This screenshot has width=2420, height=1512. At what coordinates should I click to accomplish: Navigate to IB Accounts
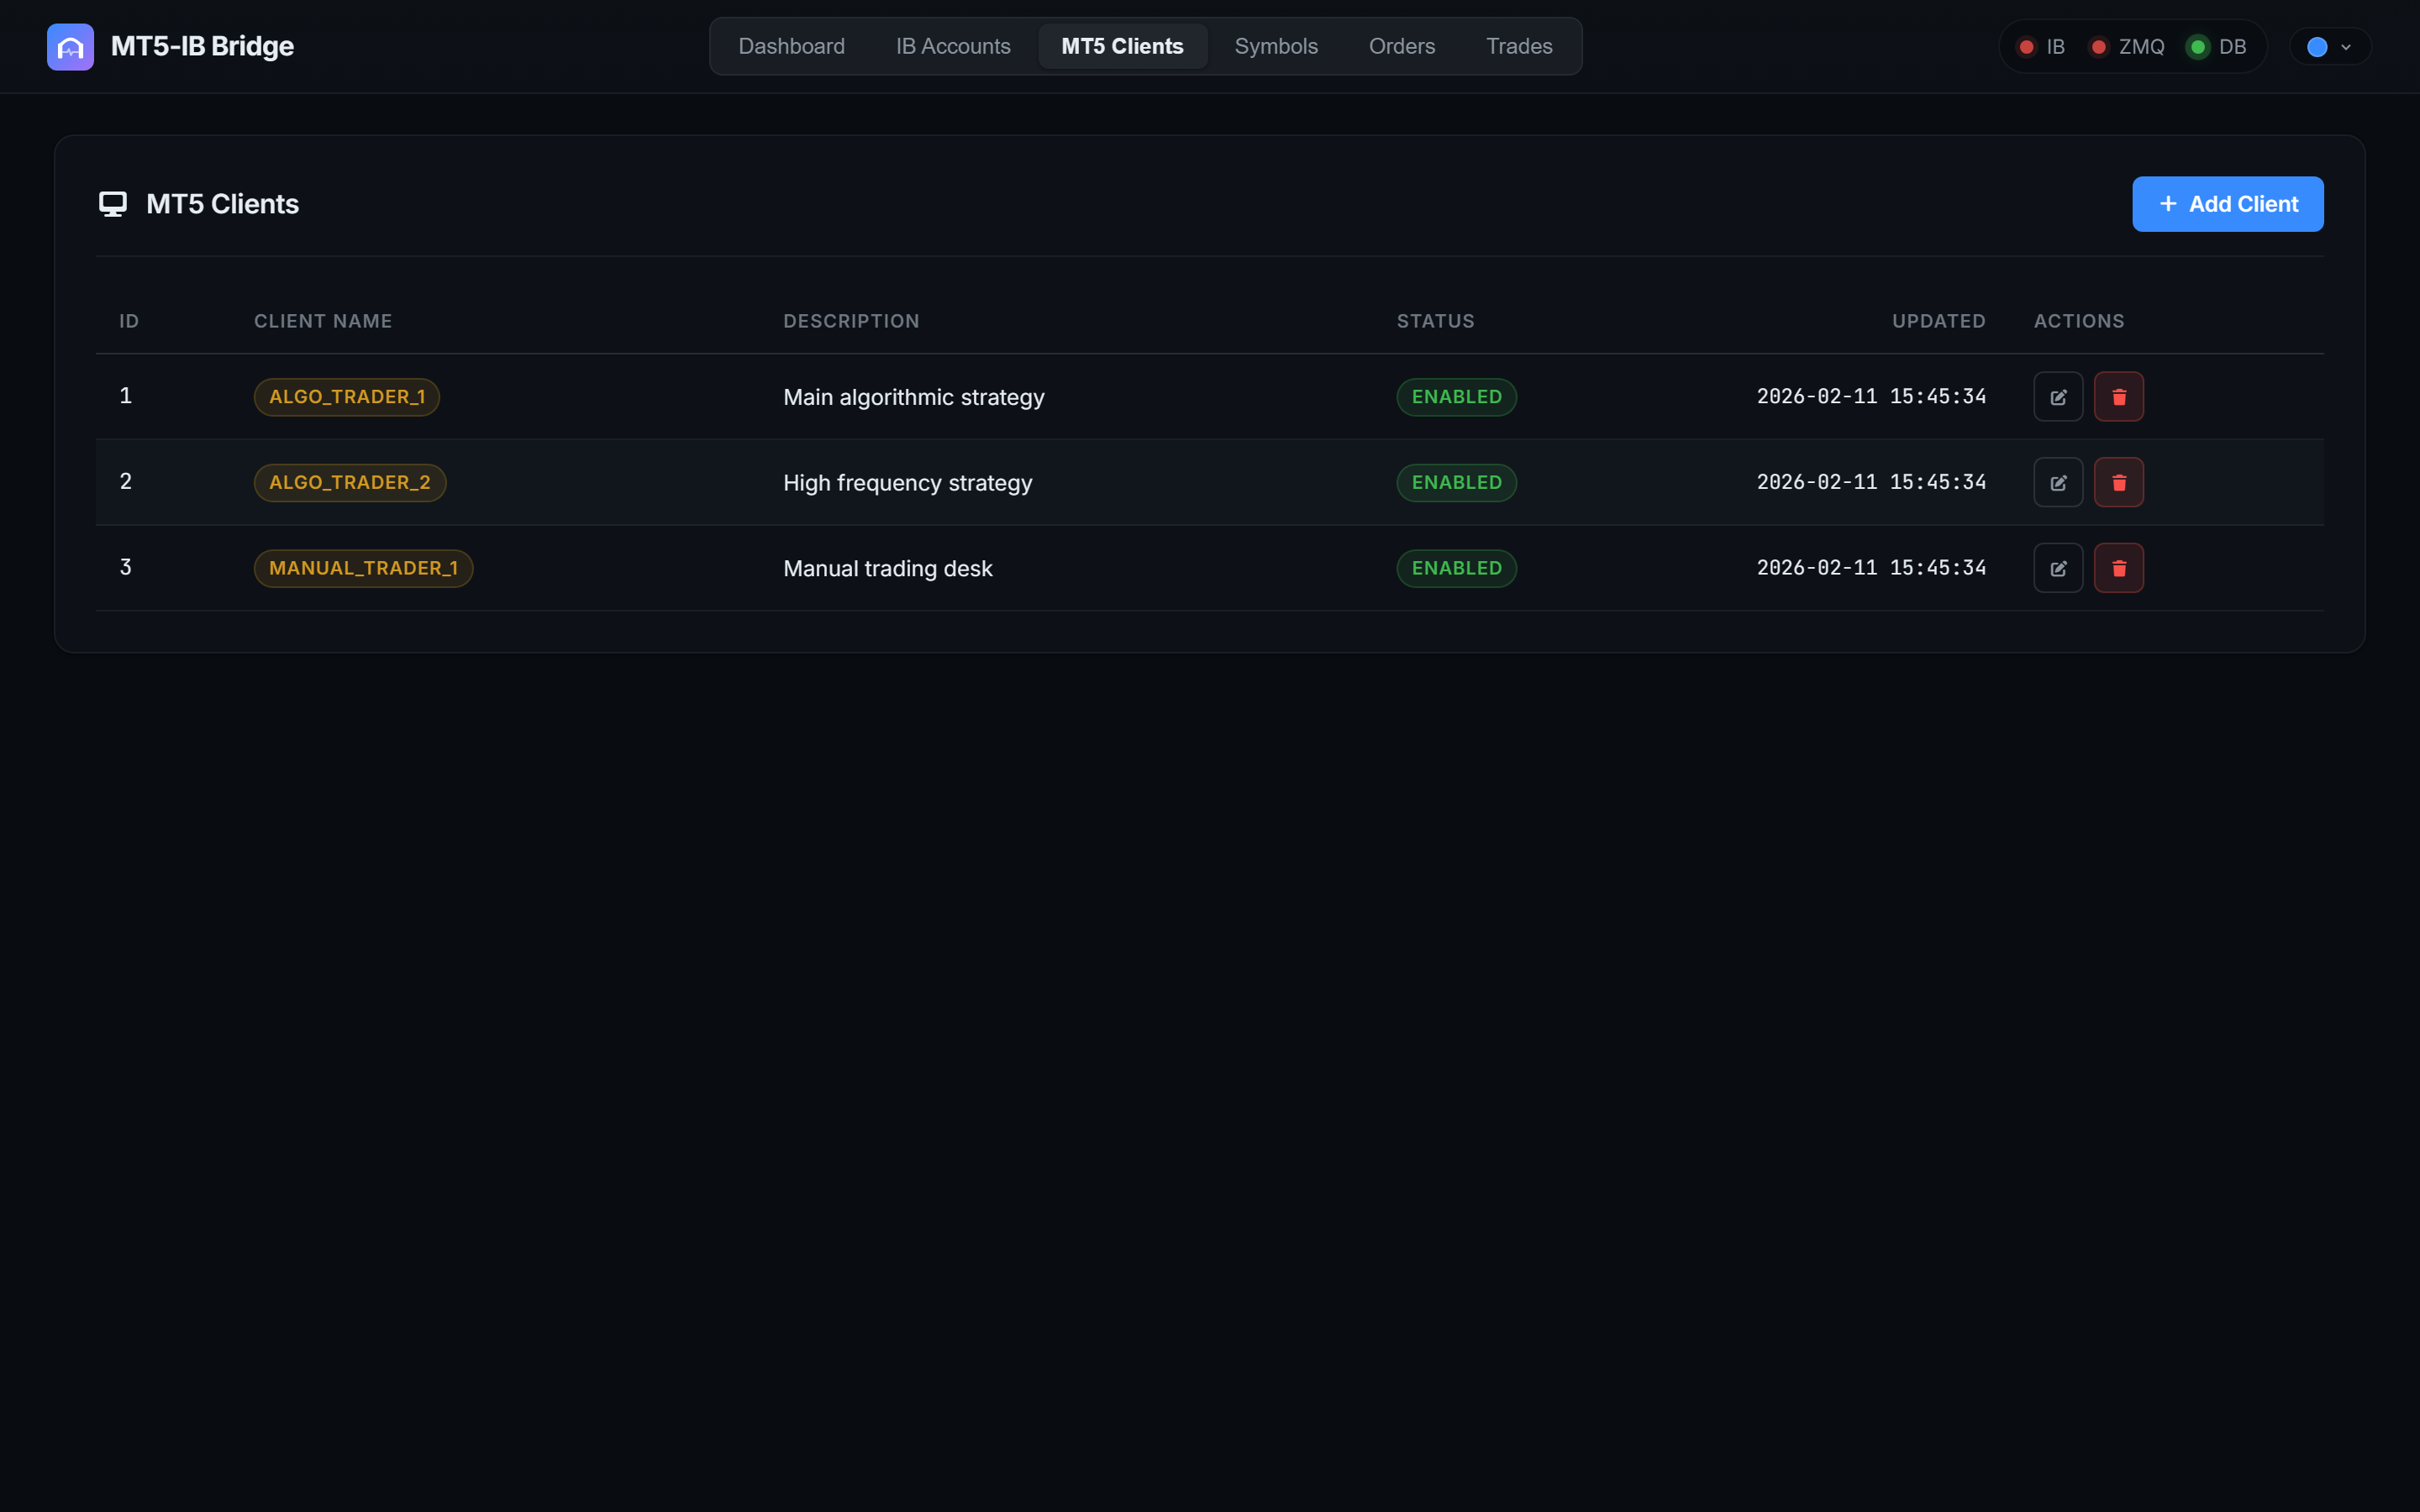click(952, 46)
